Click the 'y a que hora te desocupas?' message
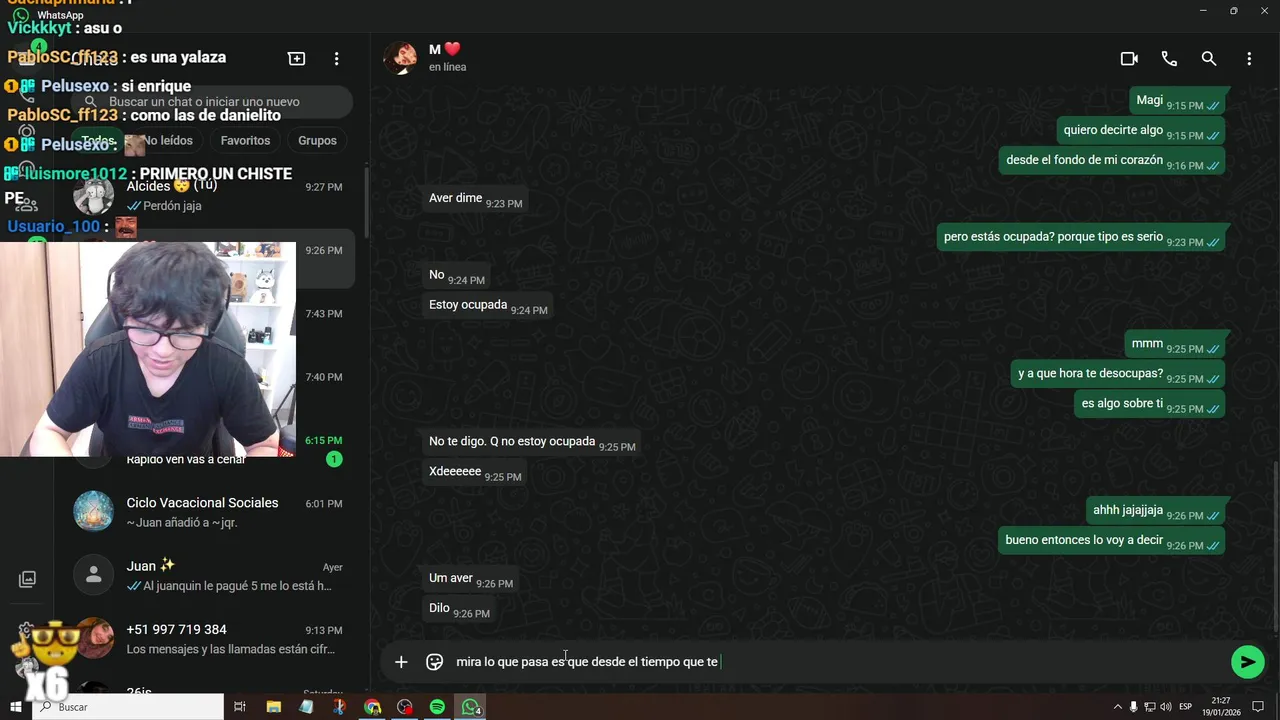The image size is (1280, 720). pos(1117,374)
